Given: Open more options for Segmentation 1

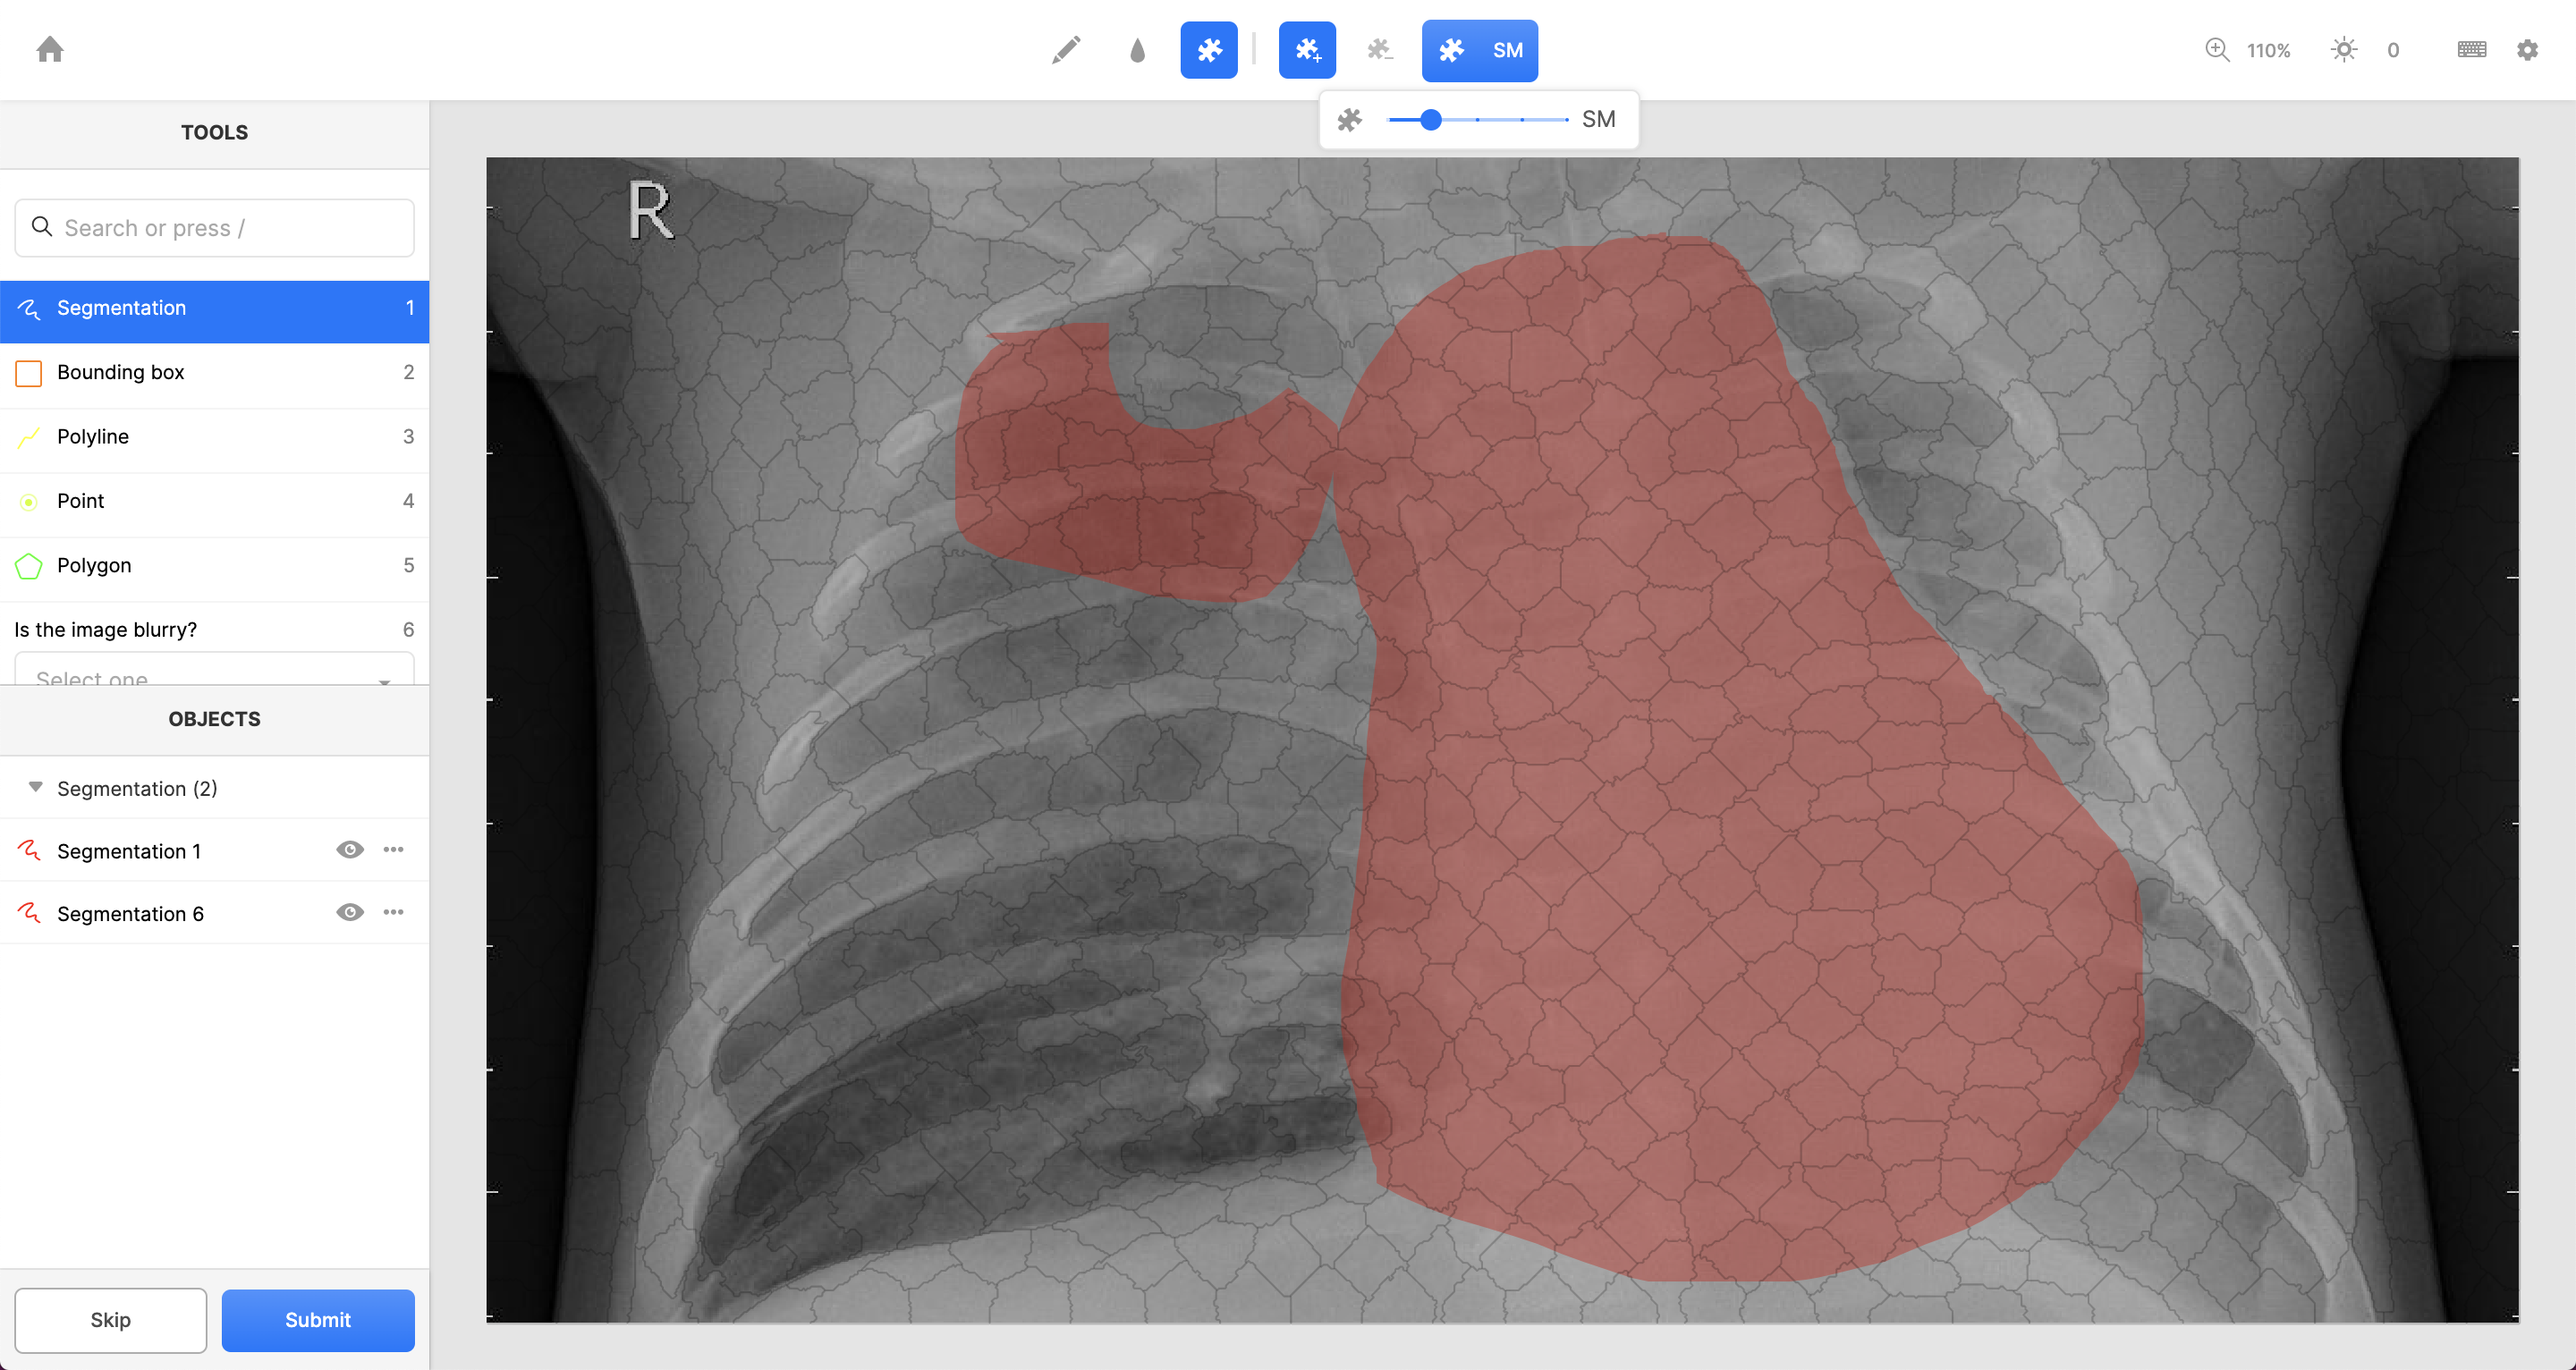Looking at the screenshot, I should point(393,850).
